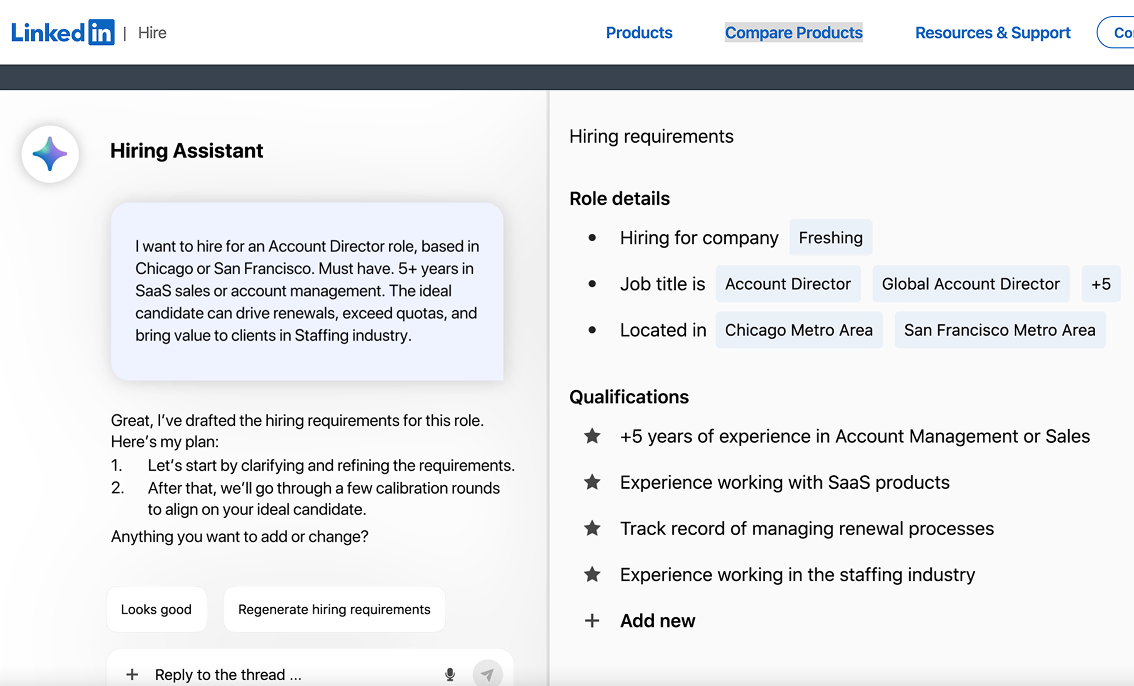The width and height of the screenshot is (1134, 686).
Task: Click Regenerate hiring requirements button
Action: tap(334, 609)
